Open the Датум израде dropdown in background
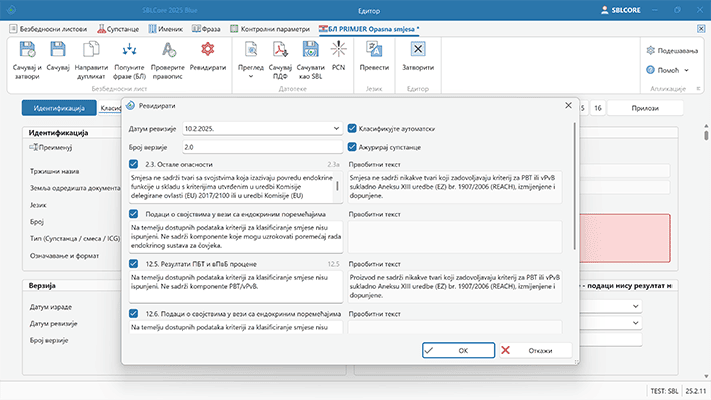This screenshot has height=400, width=711. click(x=636, y=306)
